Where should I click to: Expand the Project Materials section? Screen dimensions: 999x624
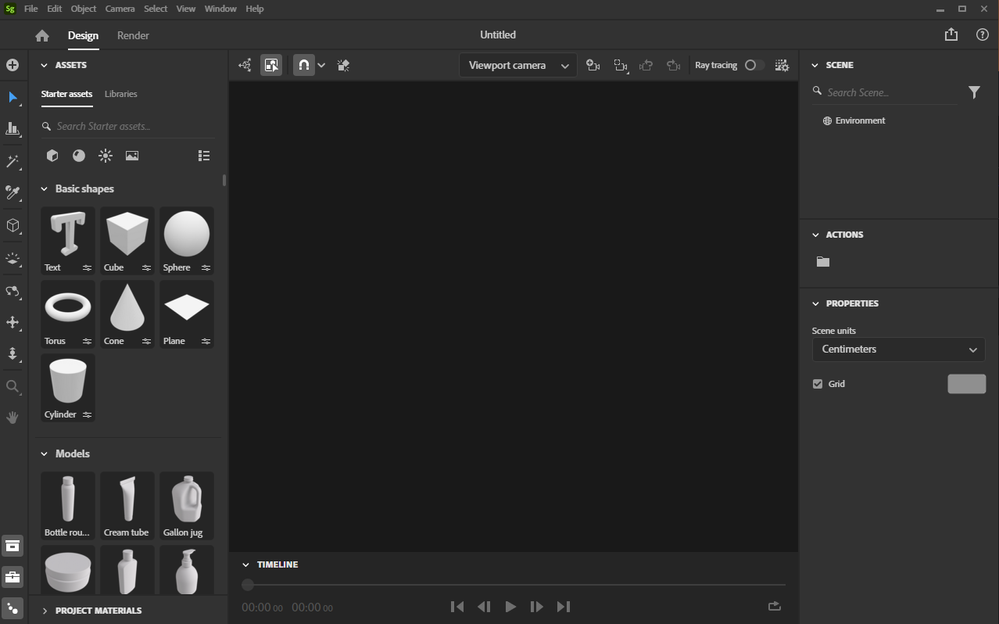(44, 610)
